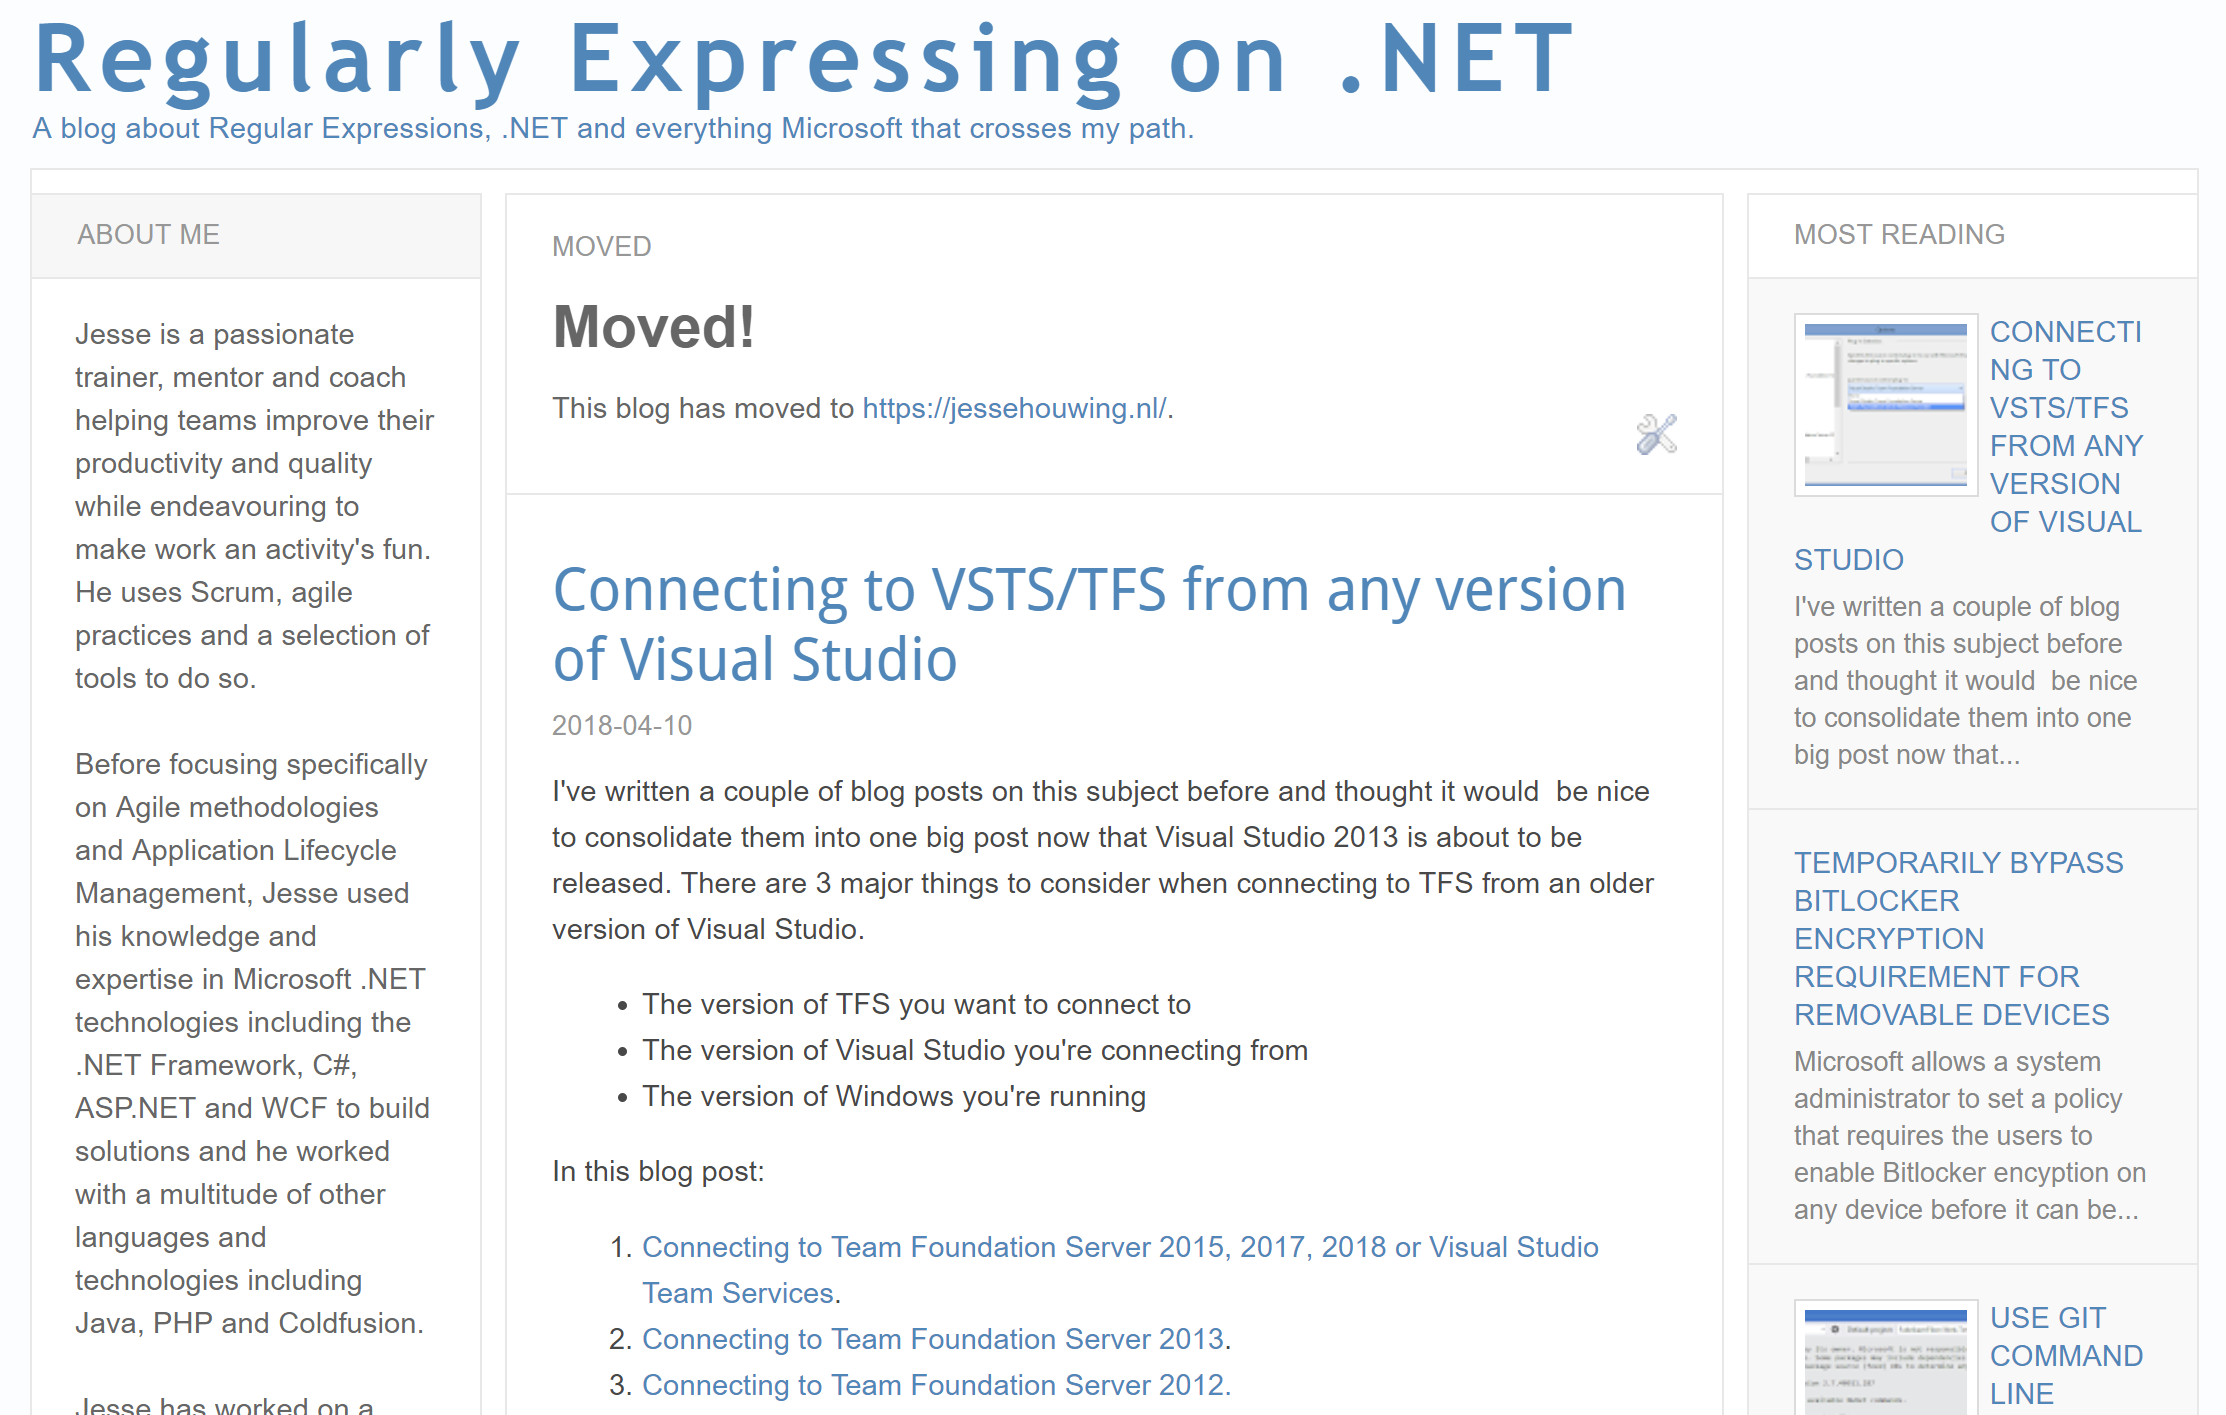Click the MOVED widget heading

pos(601,246)
